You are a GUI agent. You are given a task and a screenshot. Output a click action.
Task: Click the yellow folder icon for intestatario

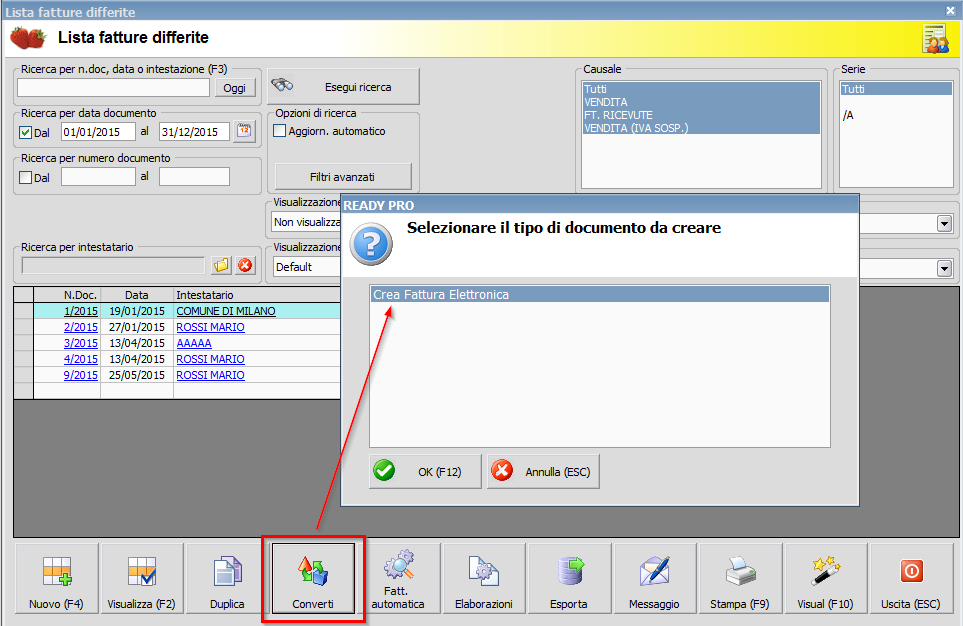[221, 265]
